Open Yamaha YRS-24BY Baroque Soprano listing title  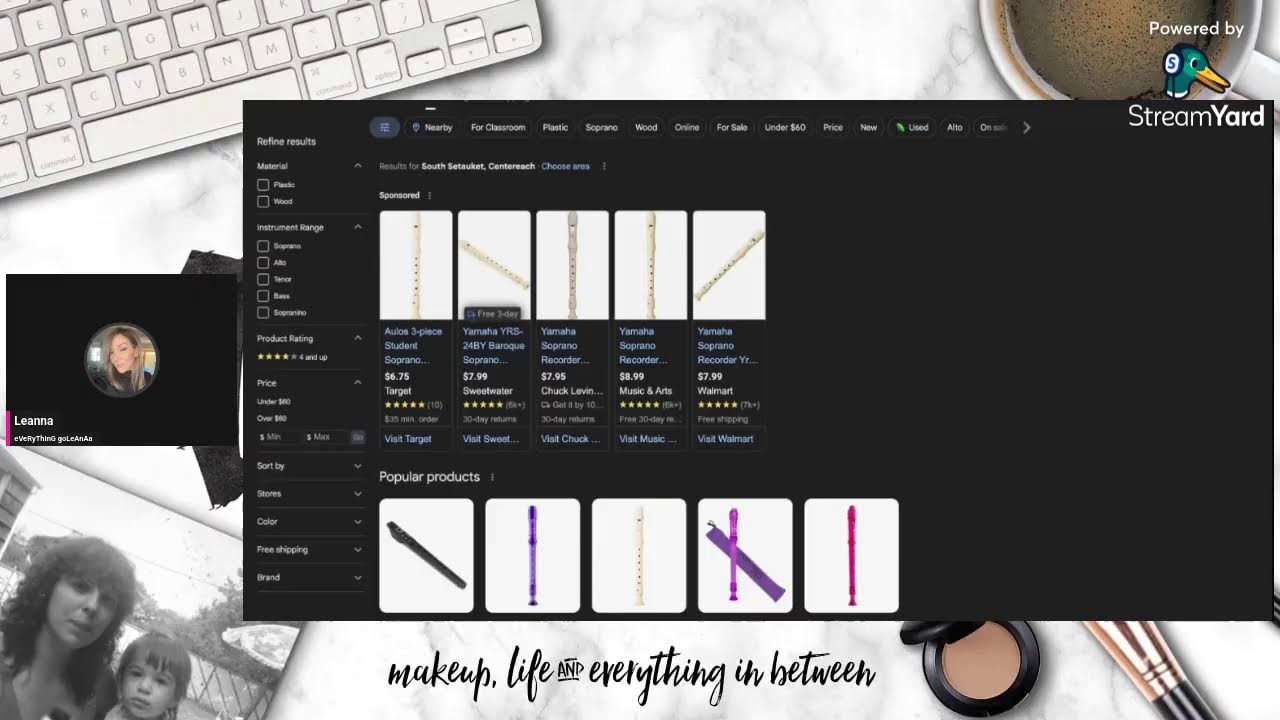coord(493,345)
